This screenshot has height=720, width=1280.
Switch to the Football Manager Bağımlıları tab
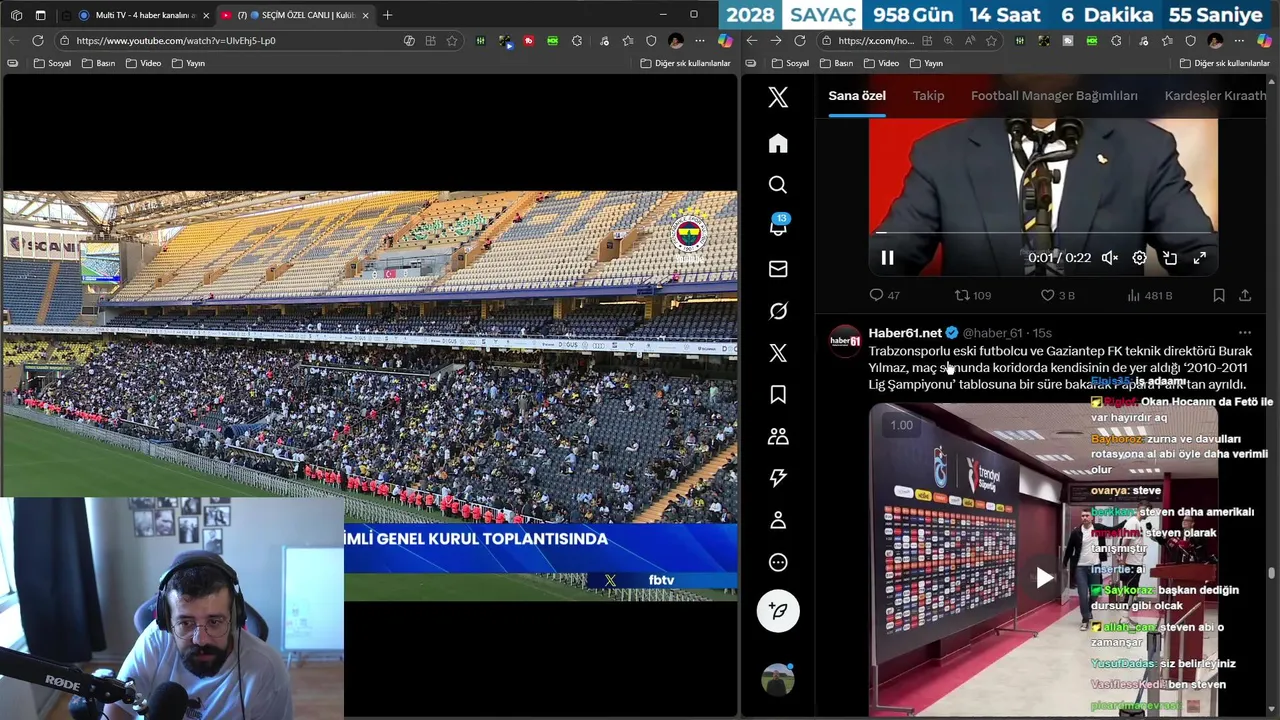(x=1054, y=96)
